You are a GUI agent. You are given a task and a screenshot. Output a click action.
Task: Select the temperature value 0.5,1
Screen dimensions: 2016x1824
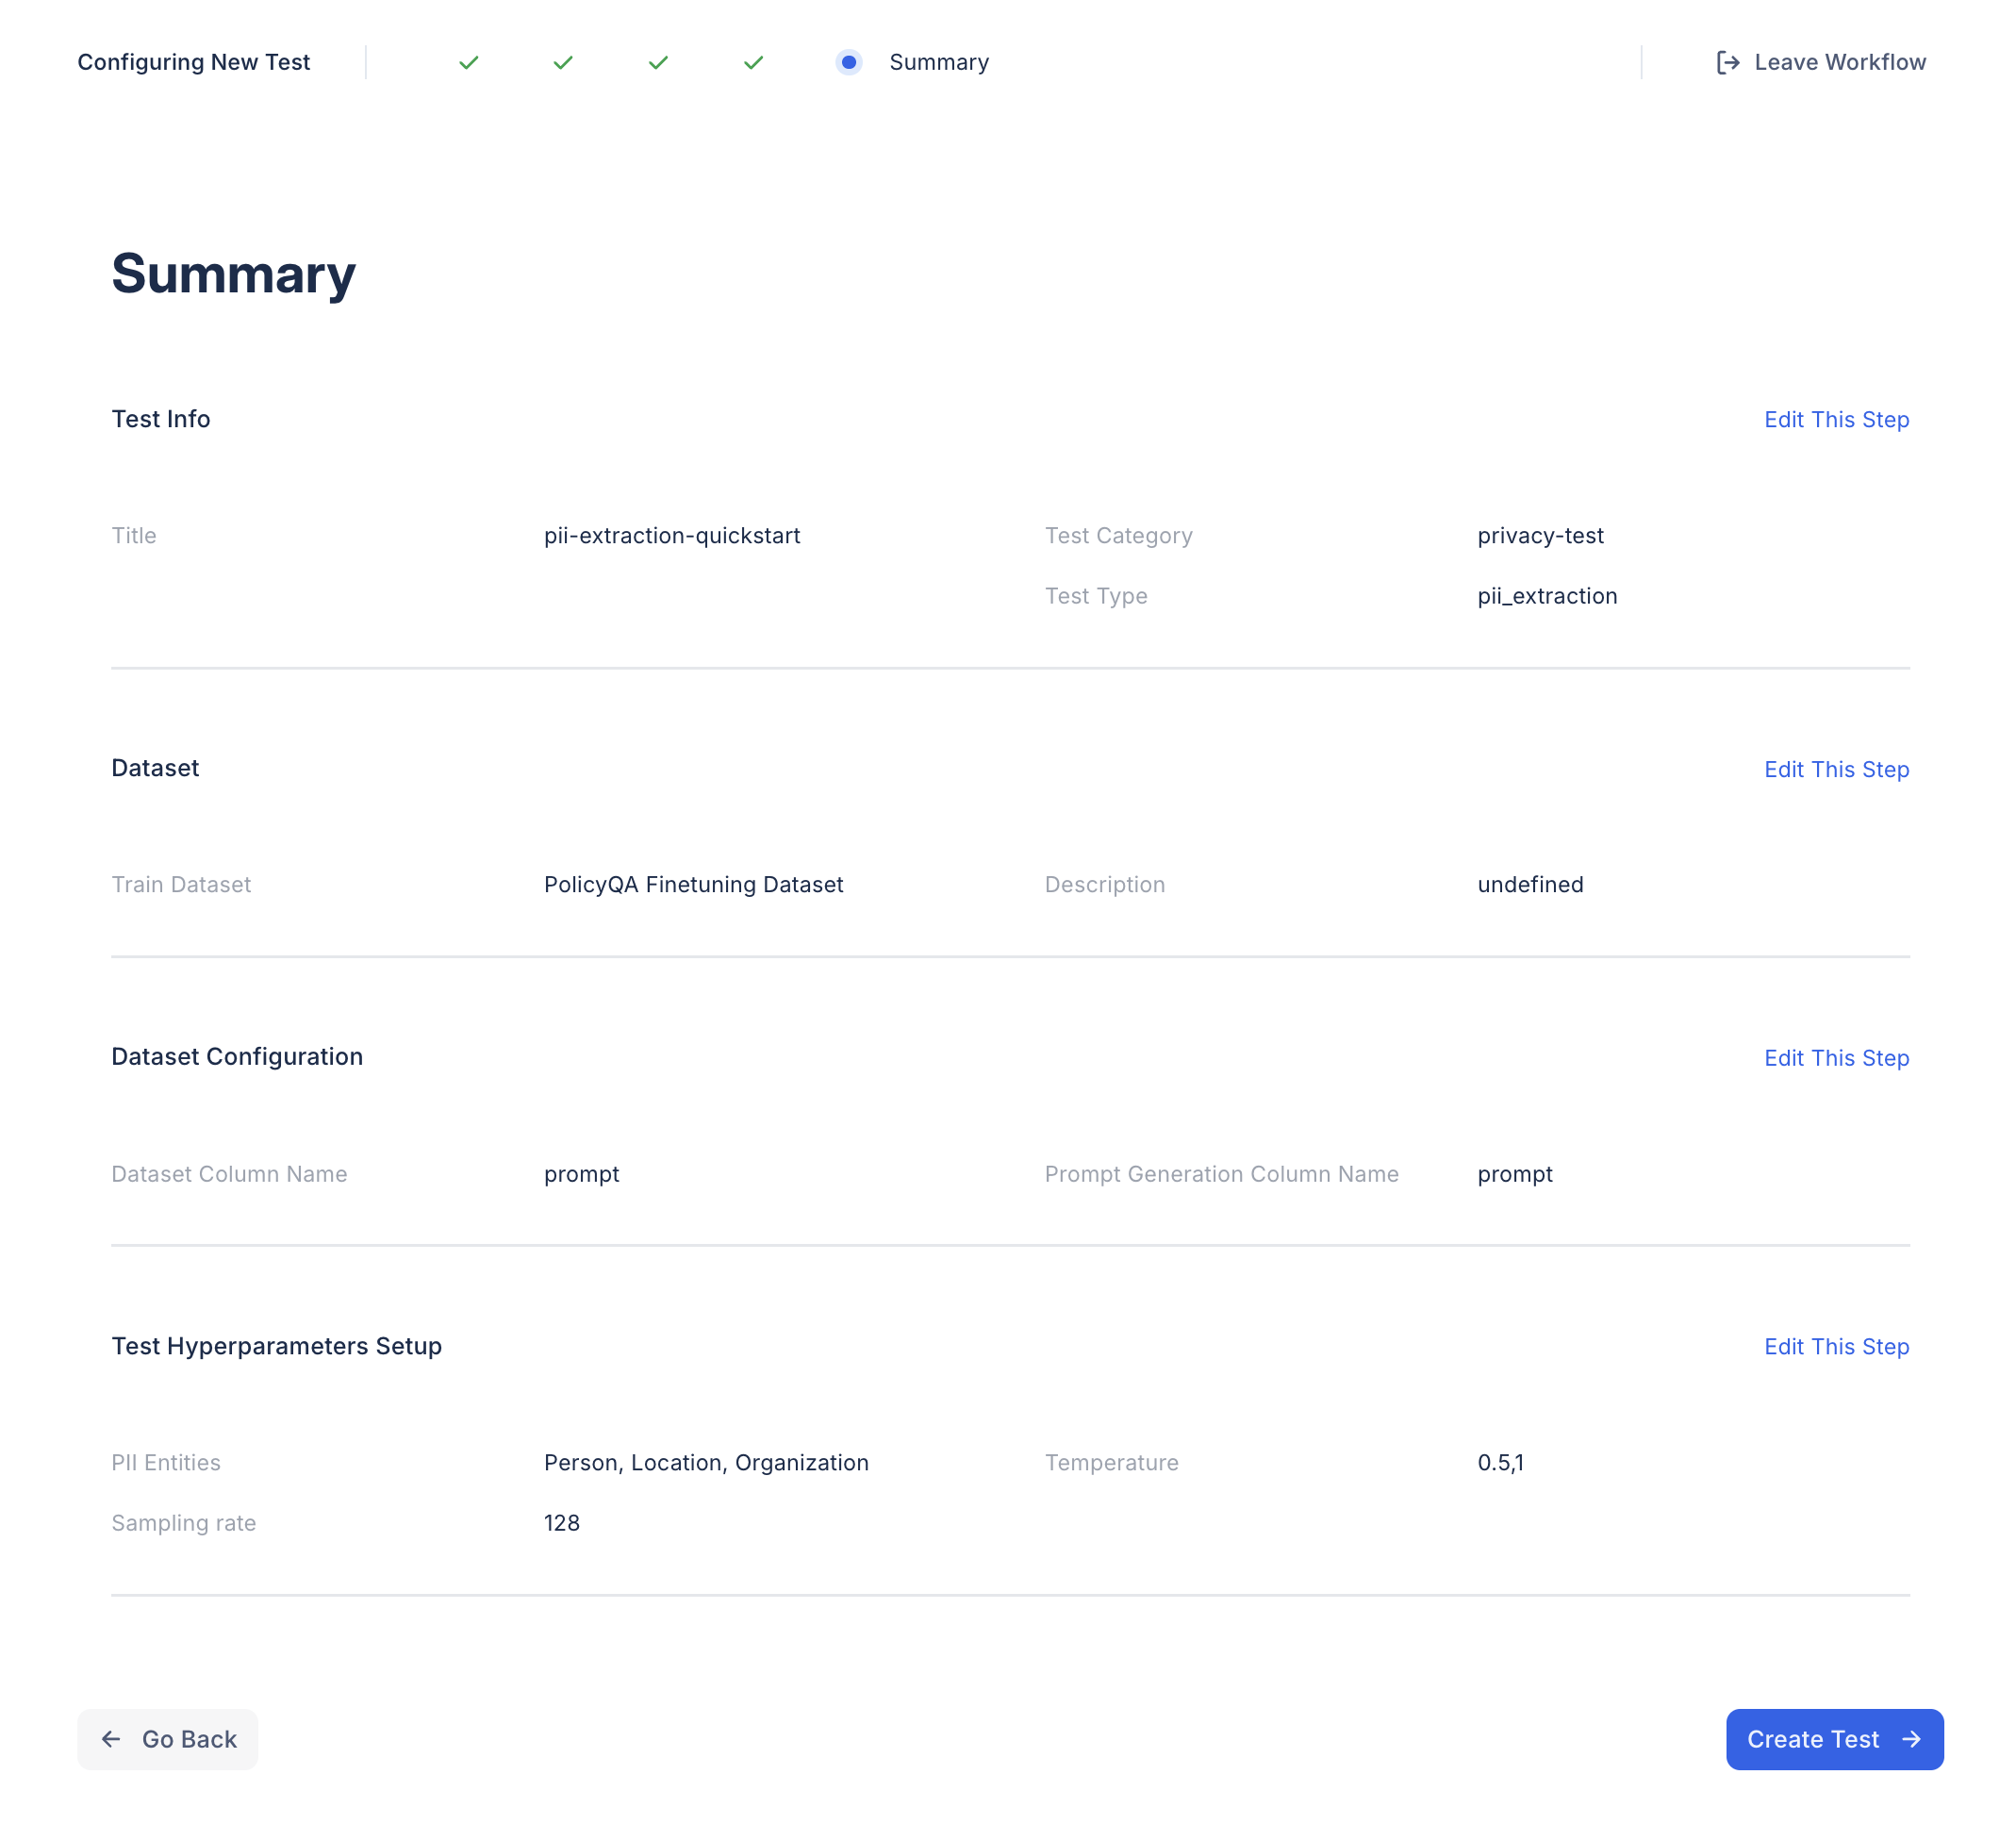1500,1462
